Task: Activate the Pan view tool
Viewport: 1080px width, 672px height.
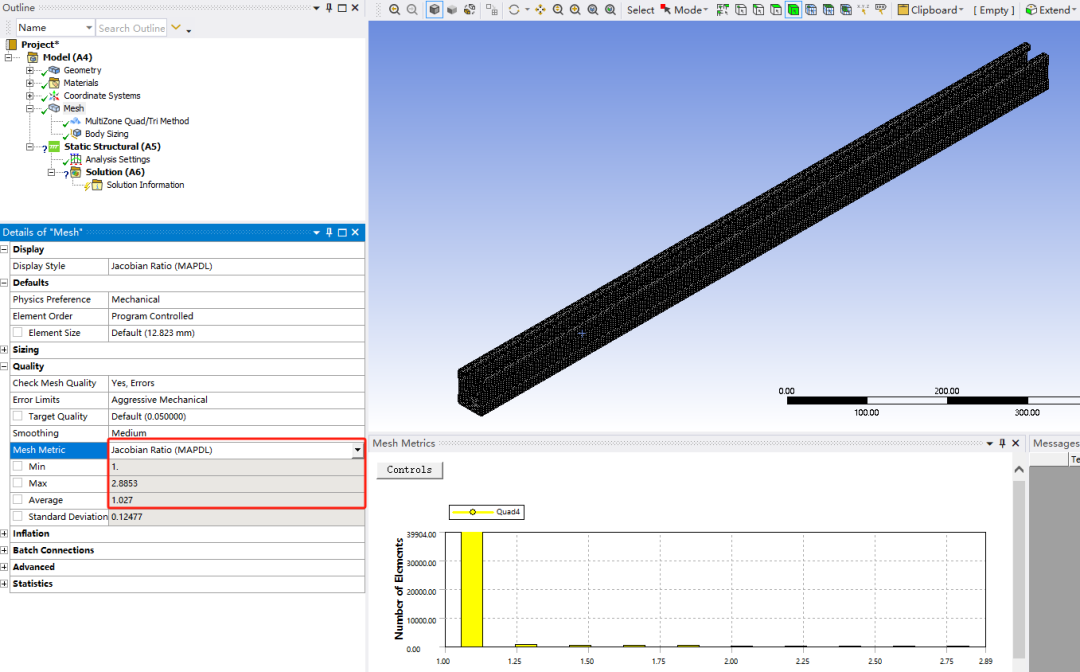Action: [x=541, y=10]
